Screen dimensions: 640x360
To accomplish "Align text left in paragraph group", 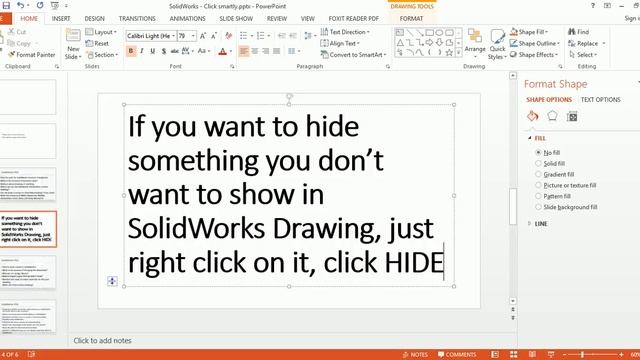I will click(x=244, y=51).
